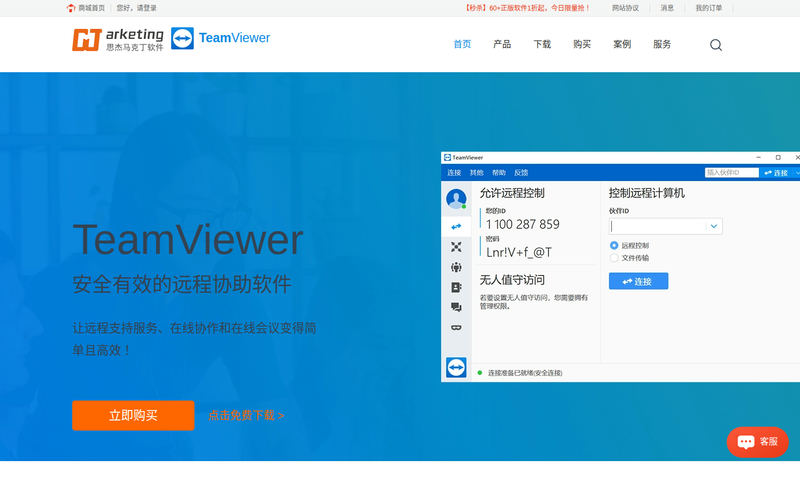Go to the 购买 navigation tab
This screenshot has height=500, width=800.
582,44
